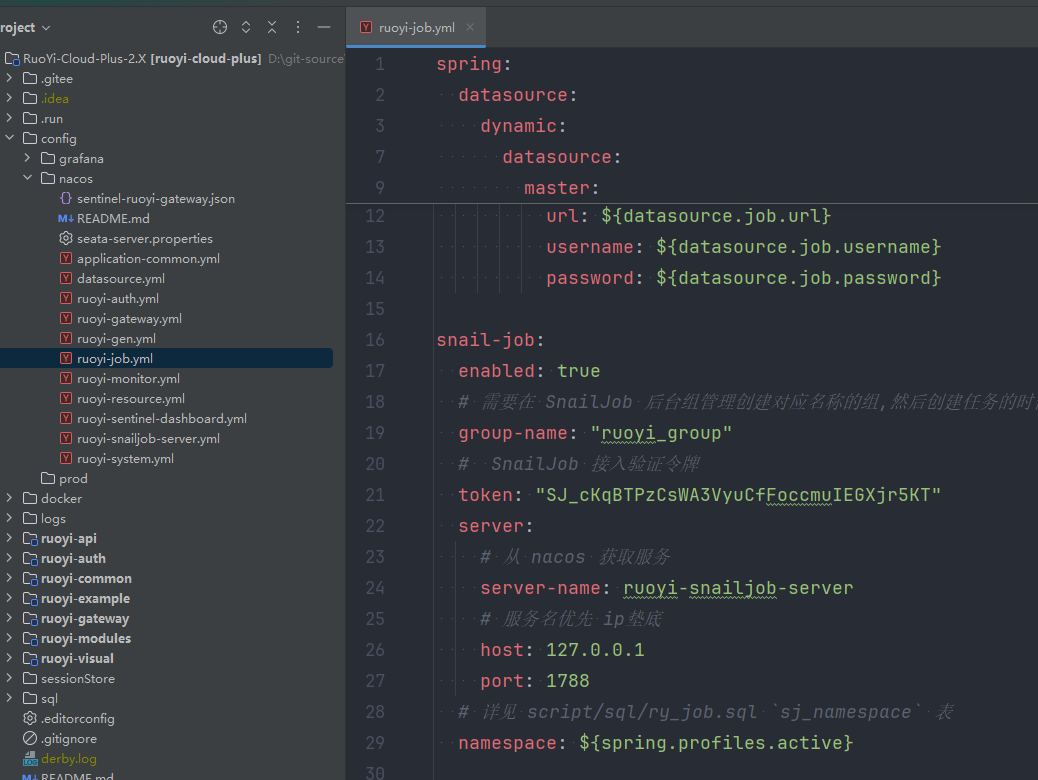This screenshot has width=1038, height=780.
Task: Expand the grafana folder
Action: (x=27, y=158)
